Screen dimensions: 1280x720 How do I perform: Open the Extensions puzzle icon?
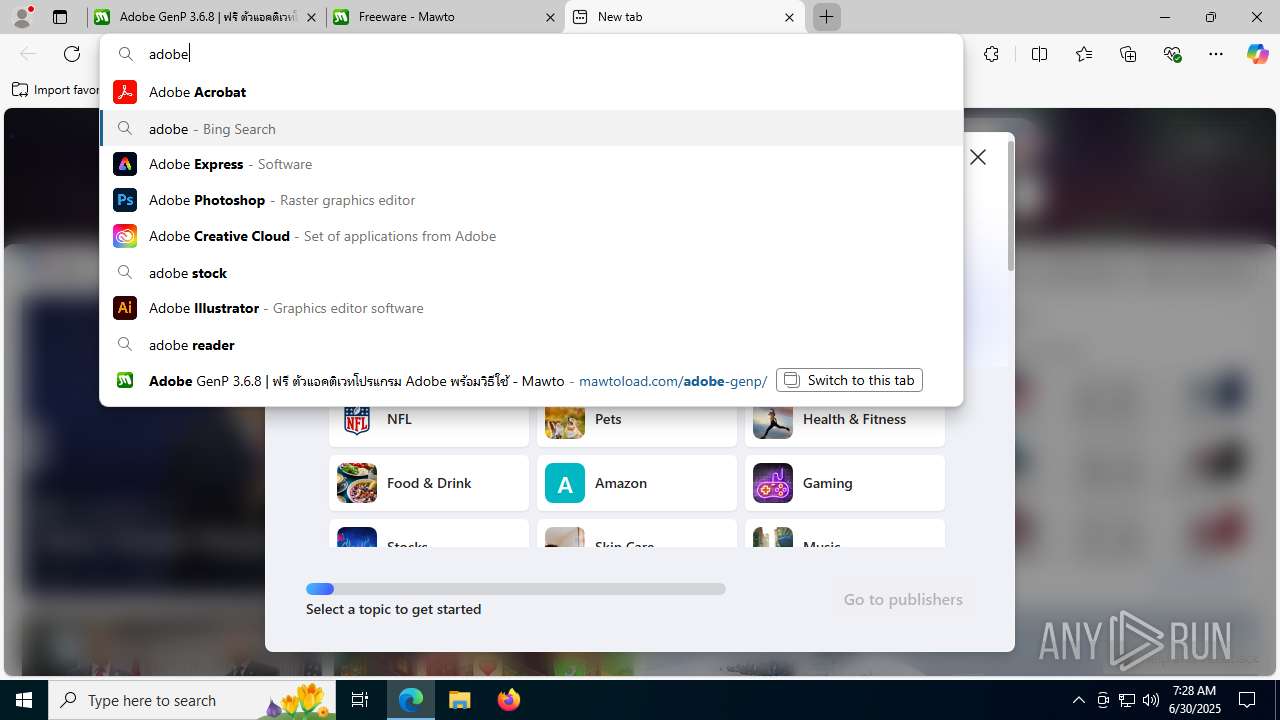point(991,54)
